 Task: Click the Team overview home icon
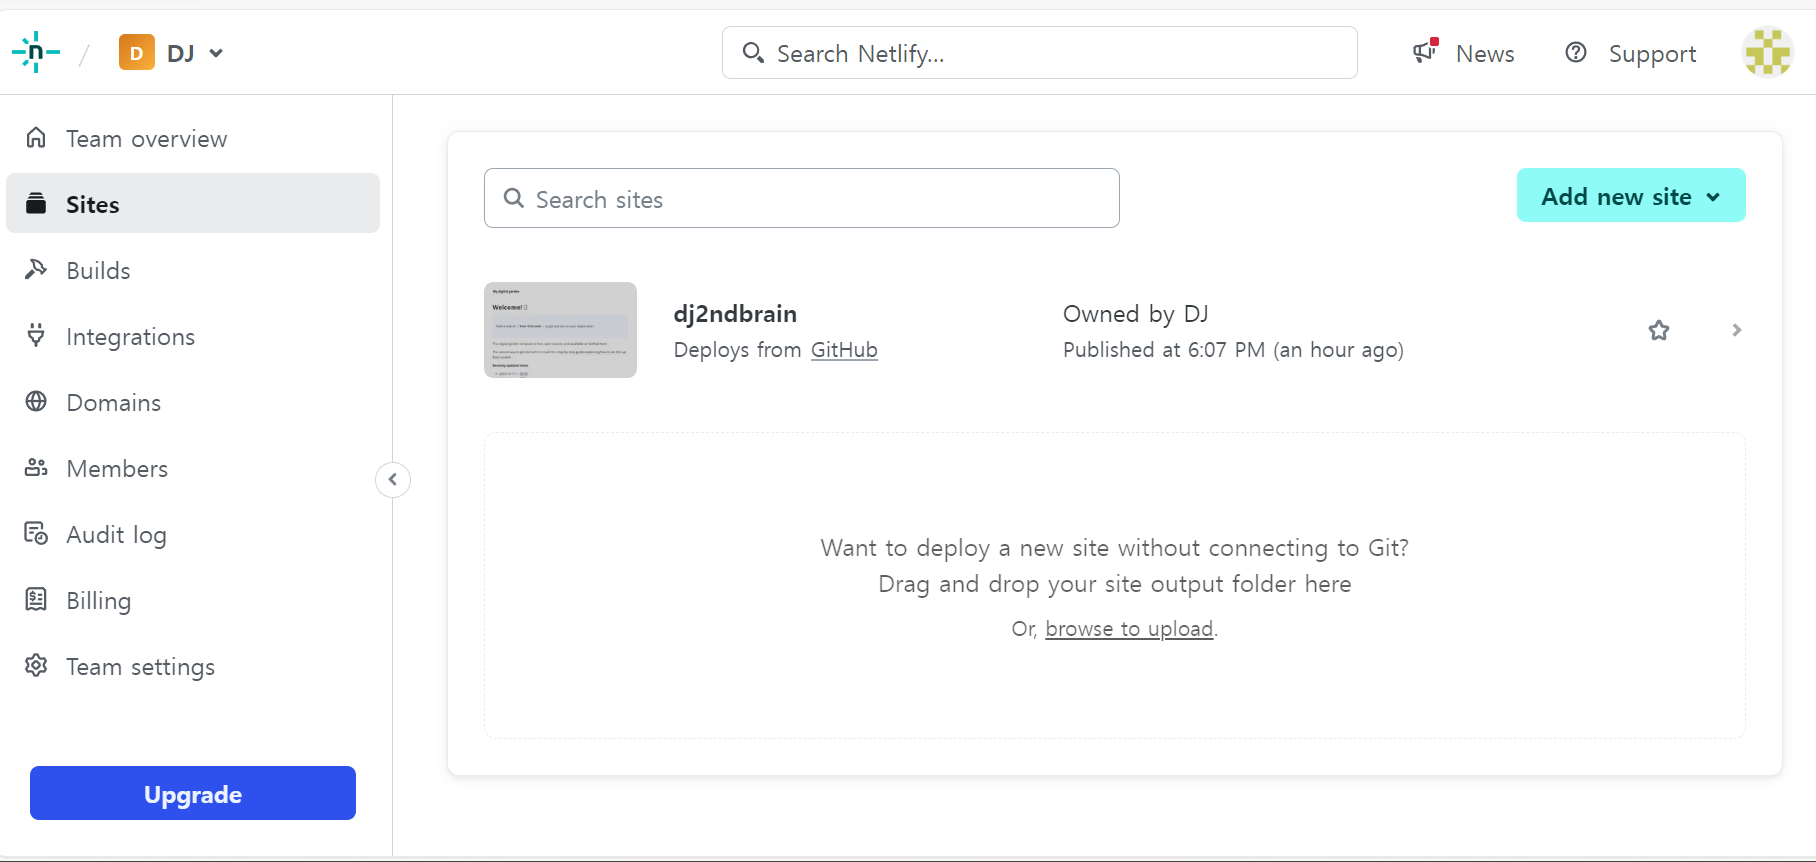coord(36,137)
